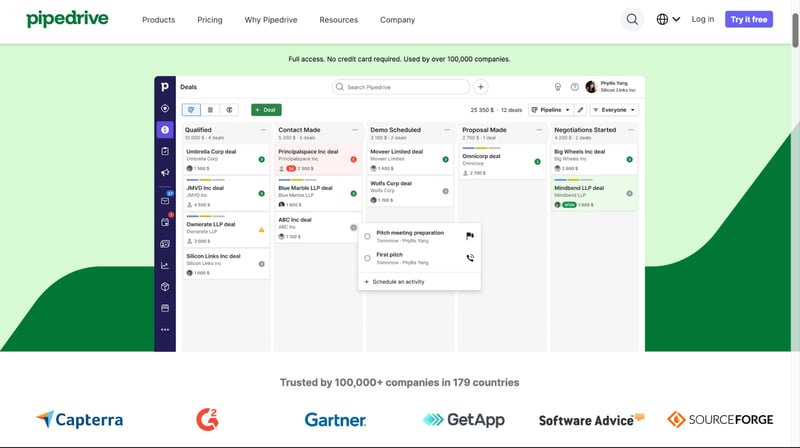800x448 pixels.
Task: Click the Pipedrive P icon in app sidebar
Action: 165,87
